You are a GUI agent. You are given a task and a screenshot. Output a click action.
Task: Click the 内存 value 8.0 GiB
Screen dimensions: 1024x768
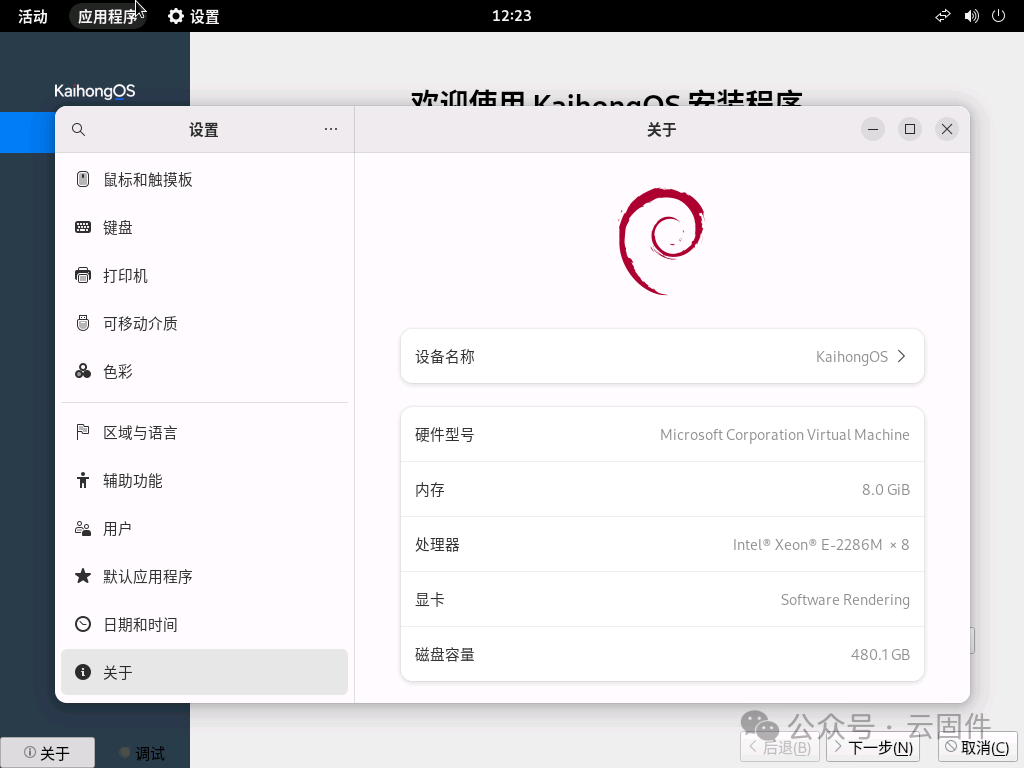click(886, 489)
